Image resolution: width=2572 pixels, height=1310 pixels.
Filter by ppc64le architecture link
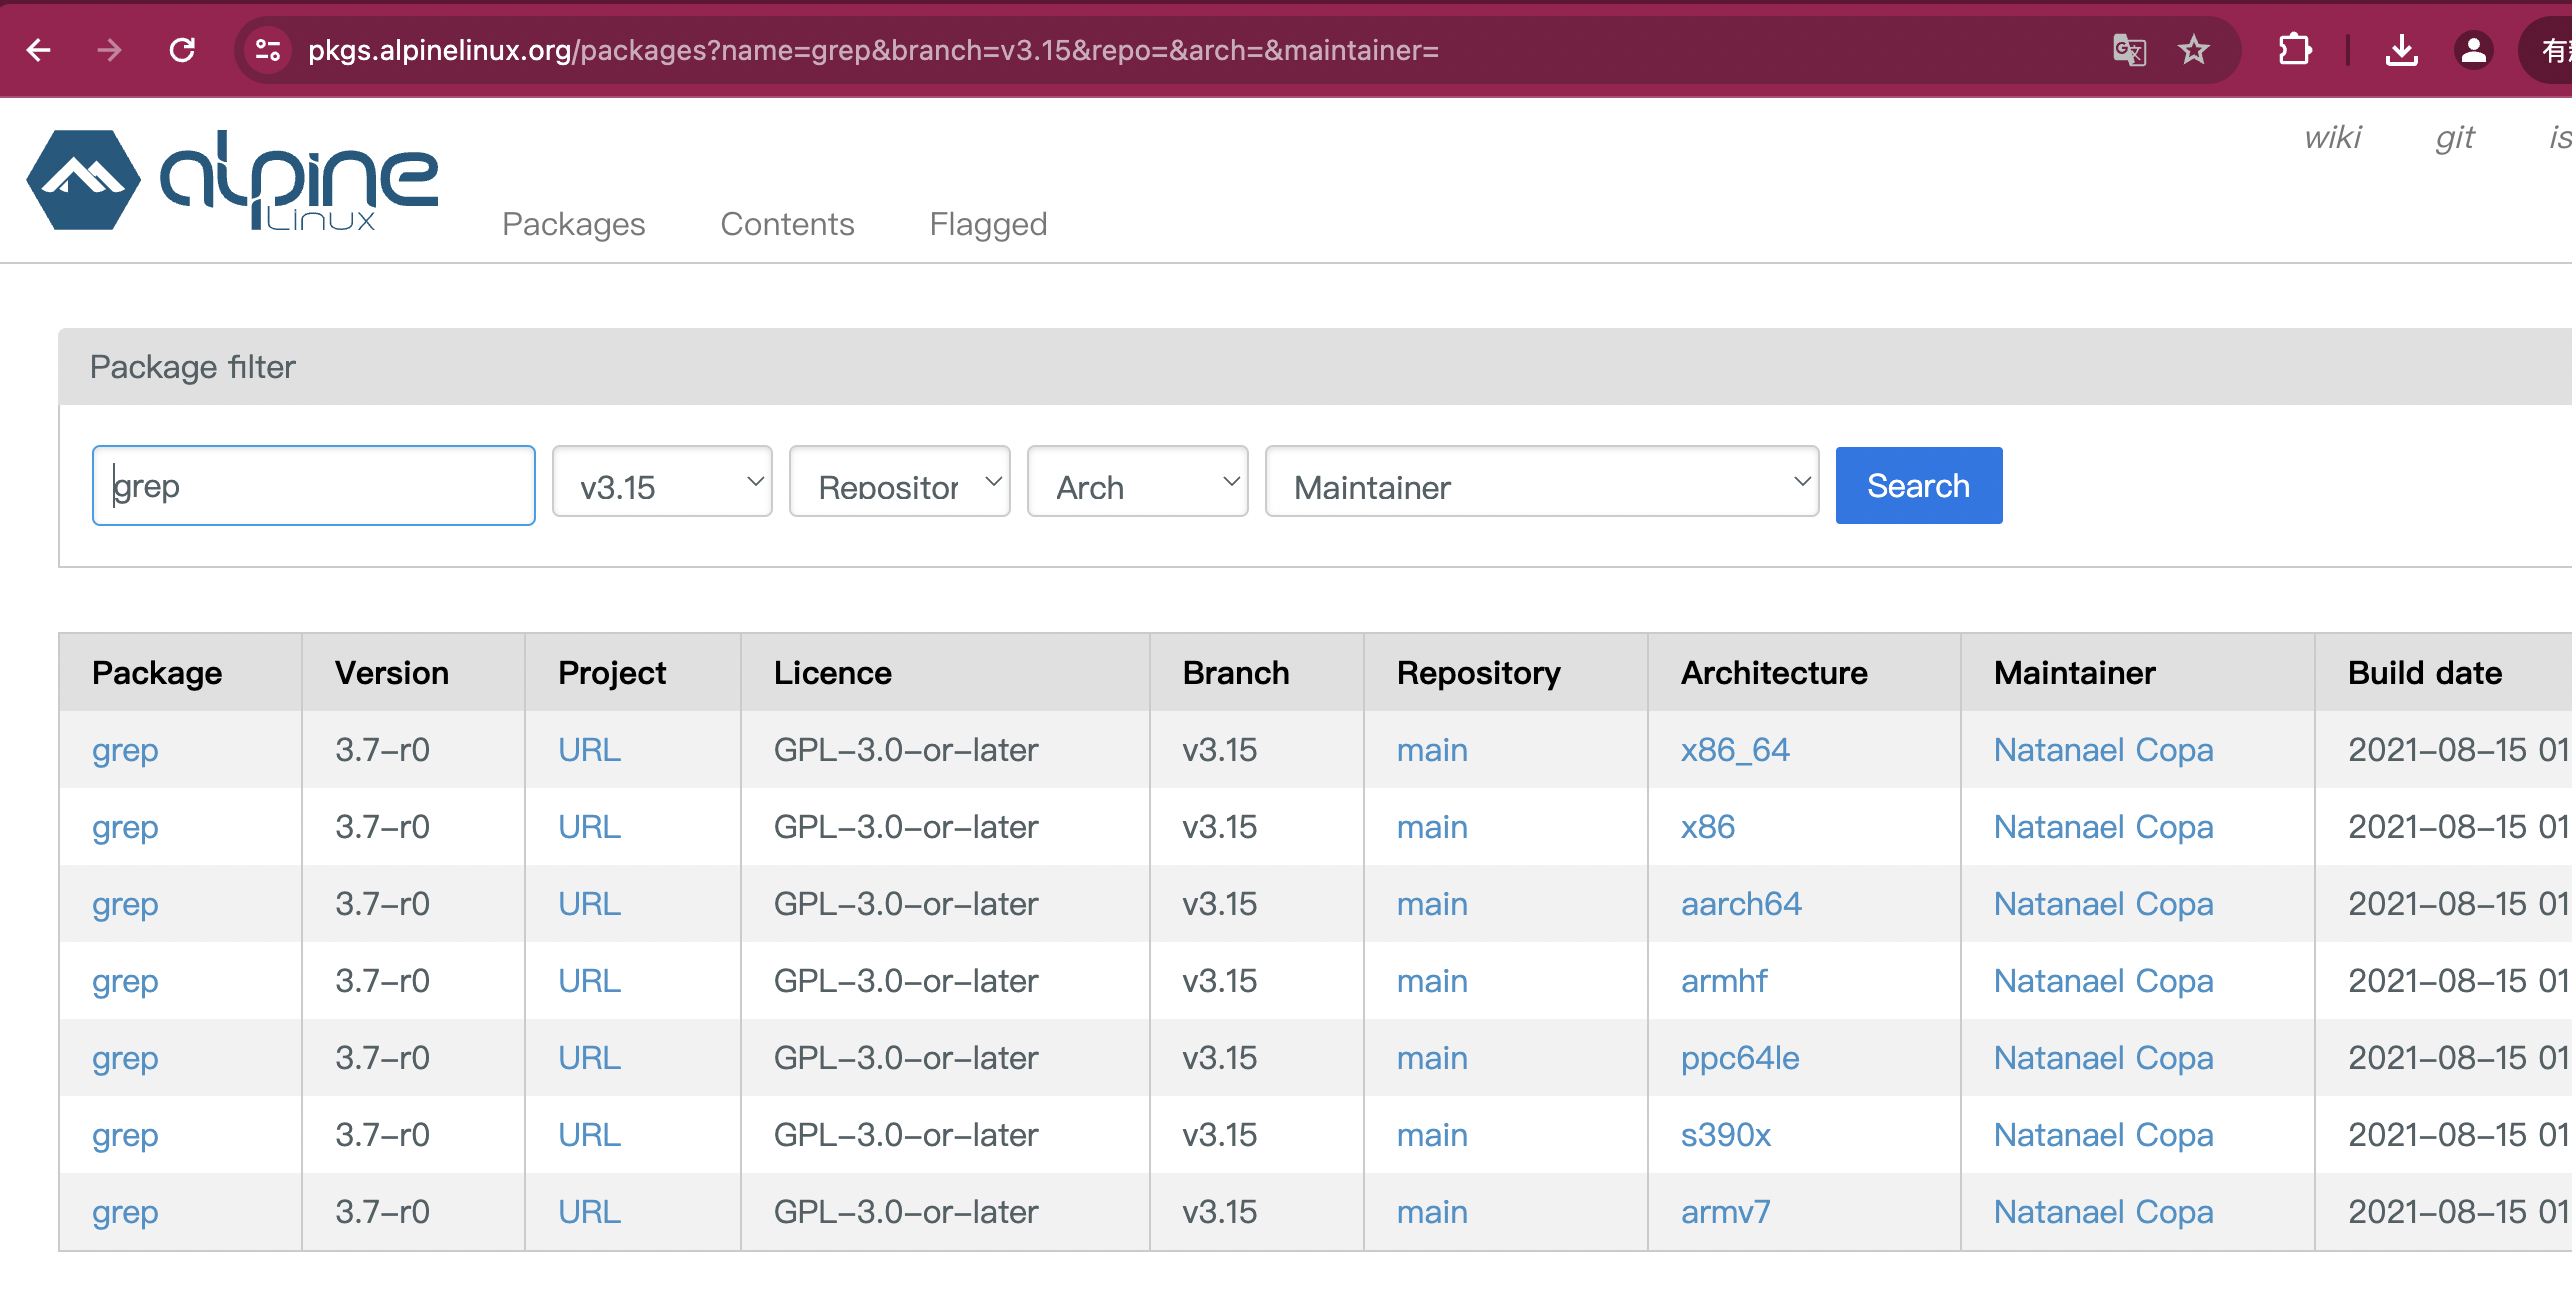point(1740,1058)
